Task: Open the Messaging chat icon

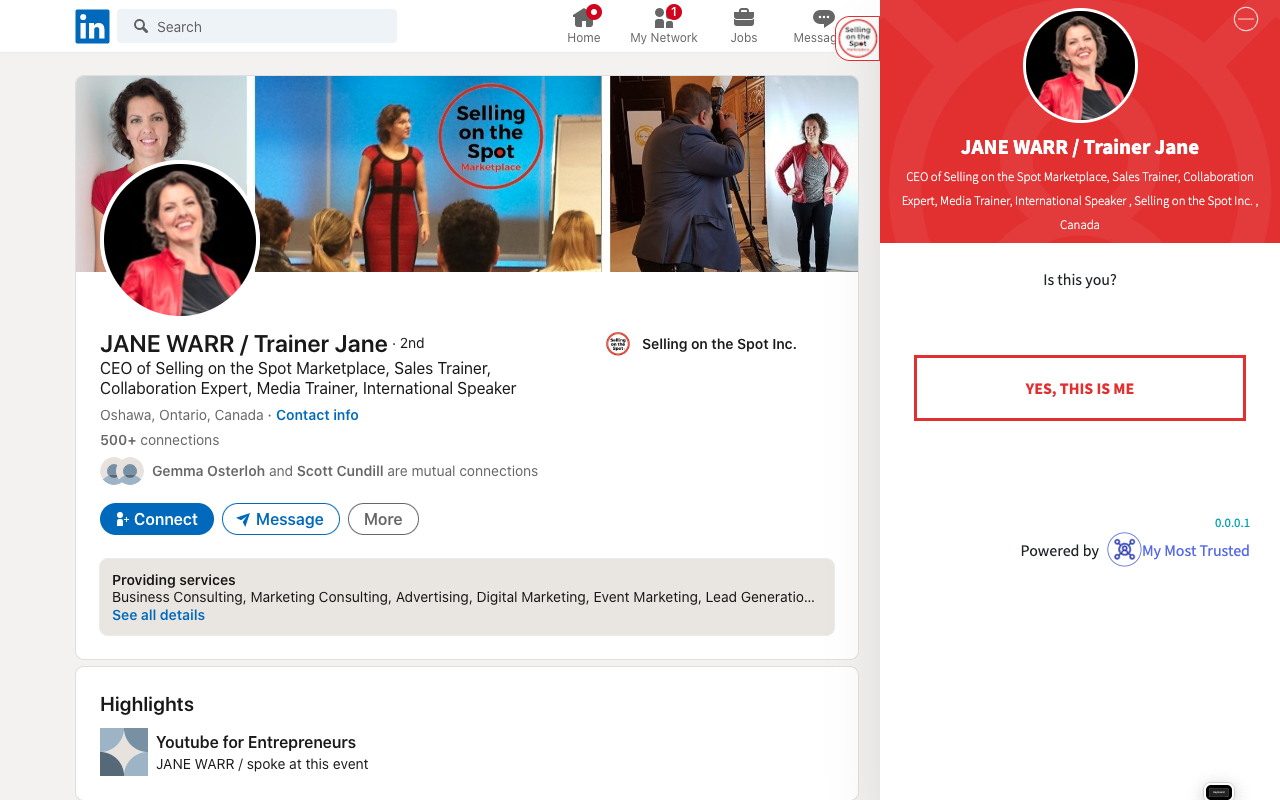Action: tap(824, 18)
